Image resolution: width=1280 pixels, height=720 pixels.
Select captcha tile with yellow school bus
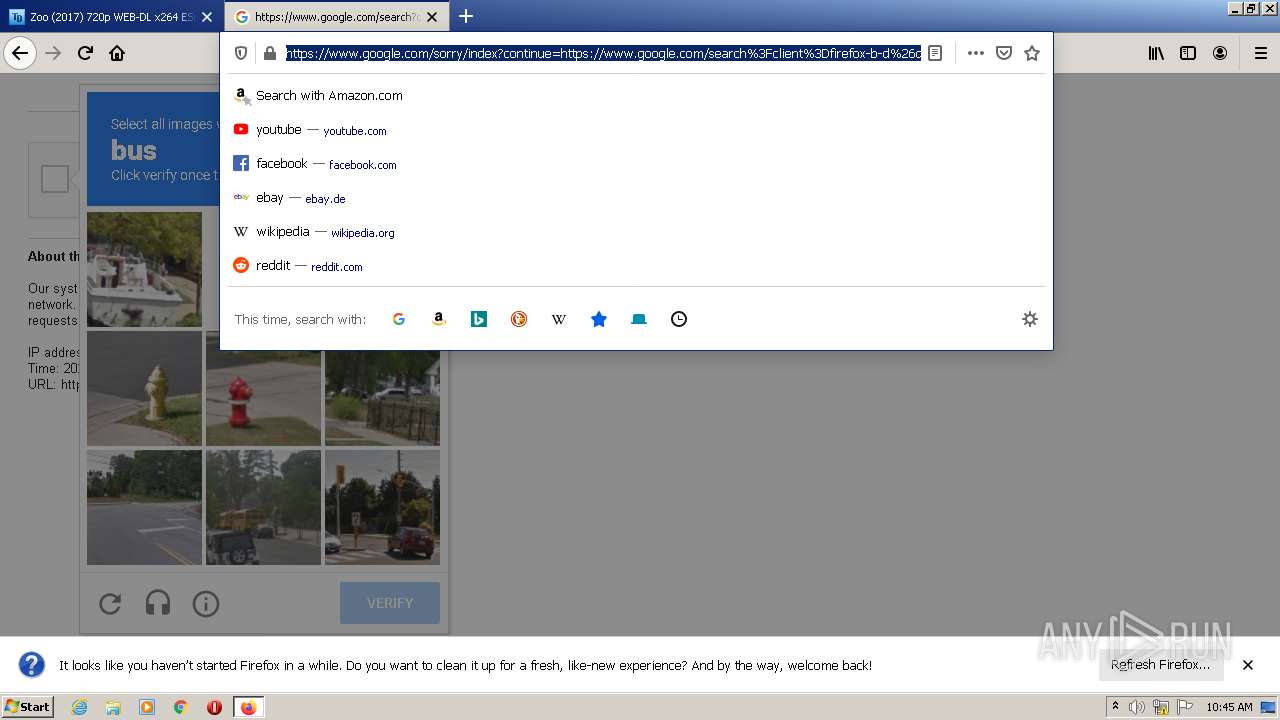[263, 507]
